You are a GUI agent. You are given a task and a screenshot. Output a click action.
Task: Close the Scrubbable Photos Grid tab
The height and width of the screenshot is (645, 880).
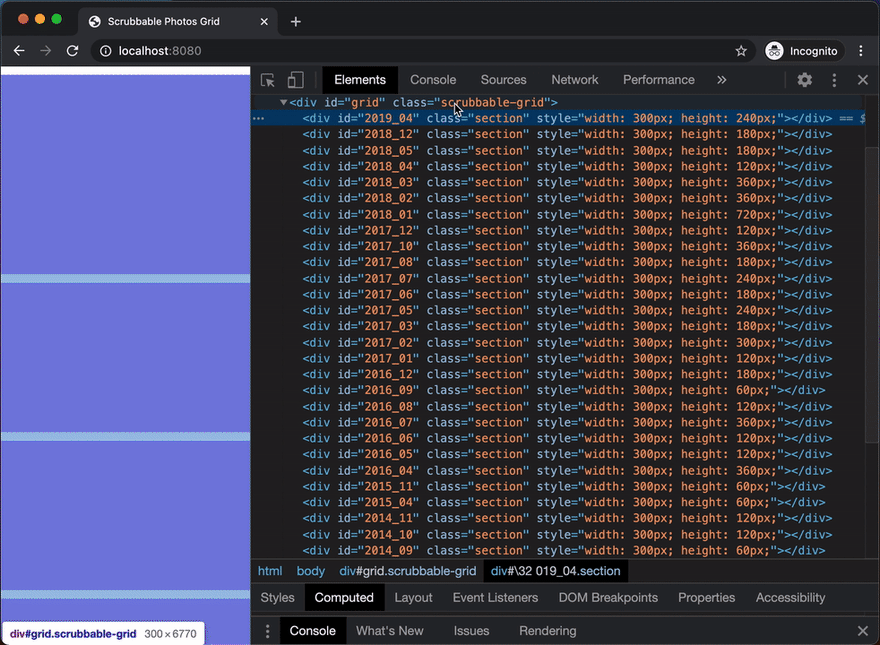[264, 22]
